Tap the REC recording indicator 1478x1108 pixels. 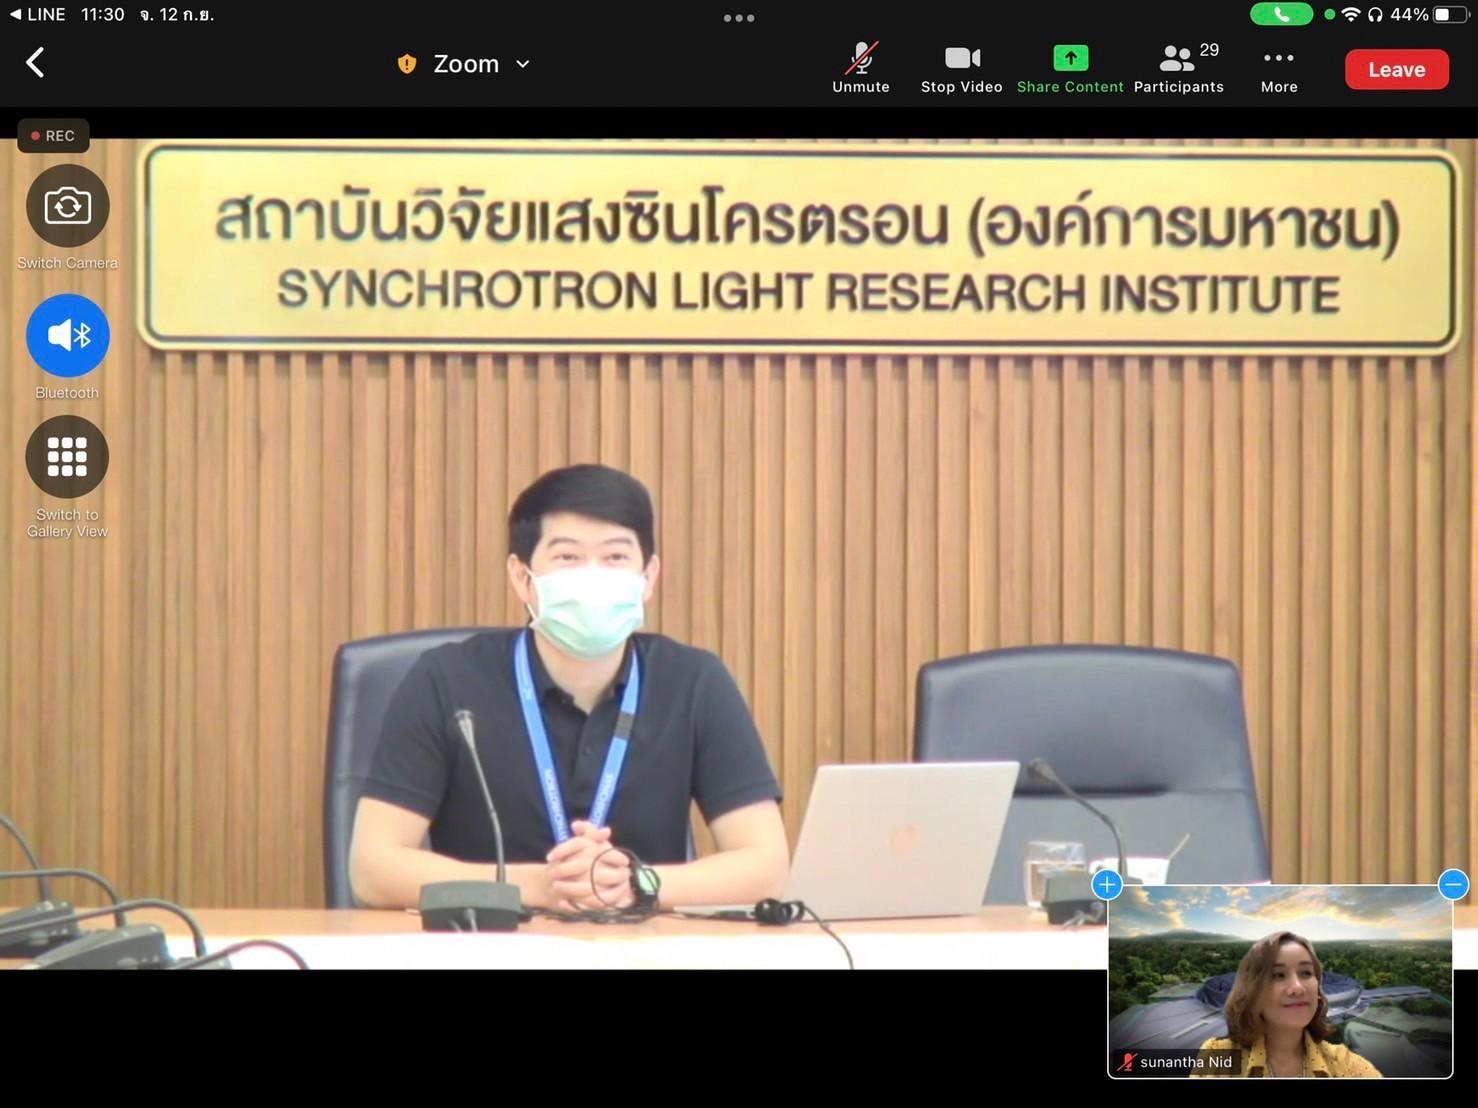tap(53, 136)
